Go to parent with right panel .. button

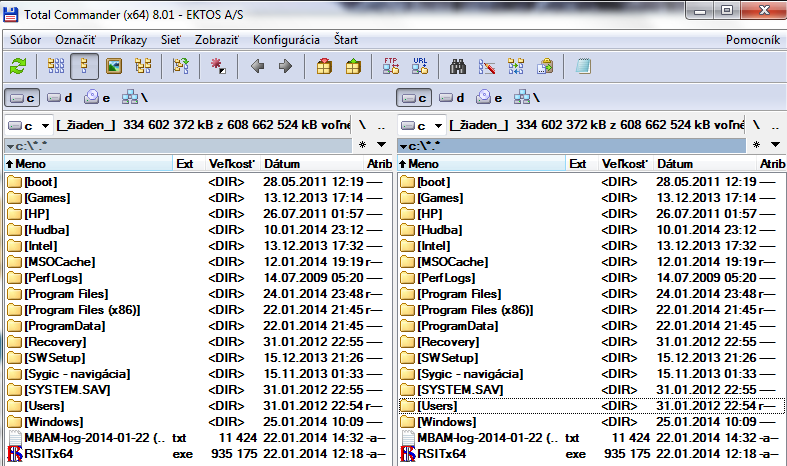tap(775, 126)
